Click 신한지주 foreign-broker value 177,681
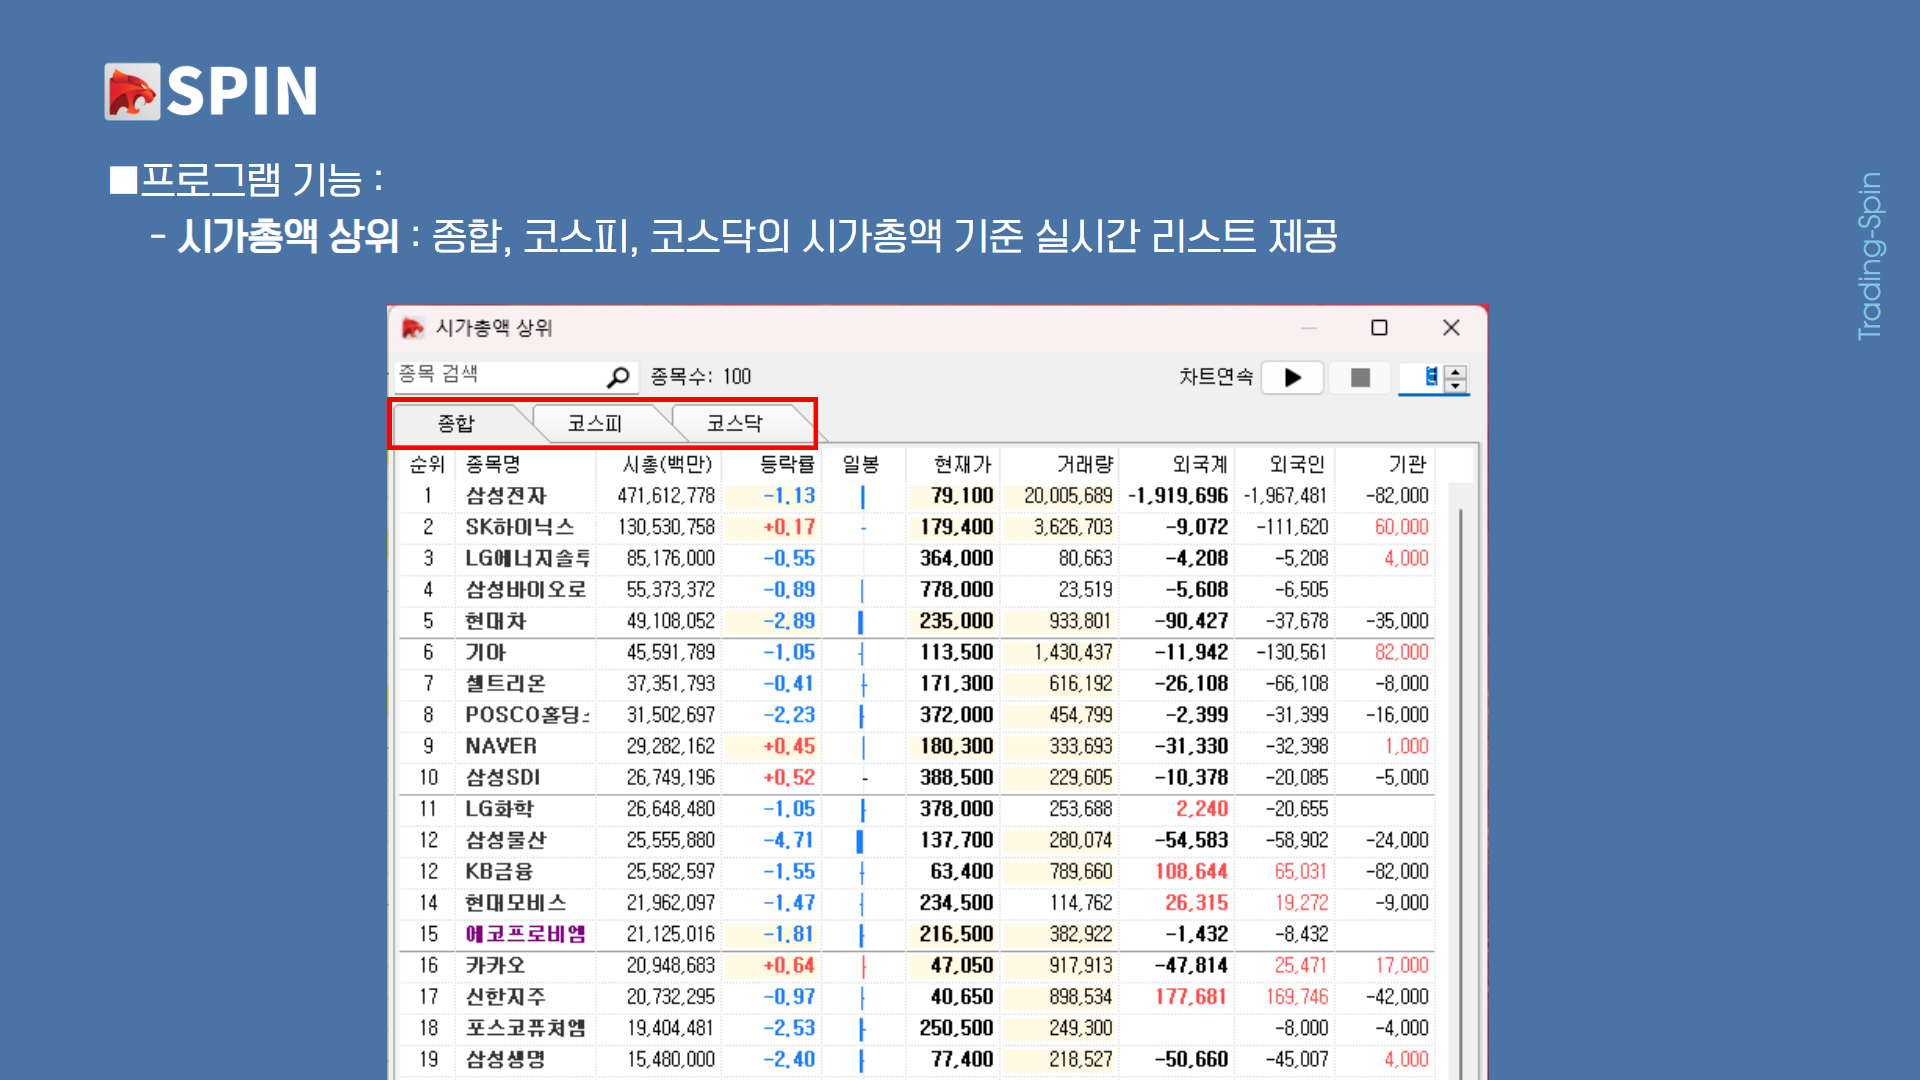 (1191, 997)
